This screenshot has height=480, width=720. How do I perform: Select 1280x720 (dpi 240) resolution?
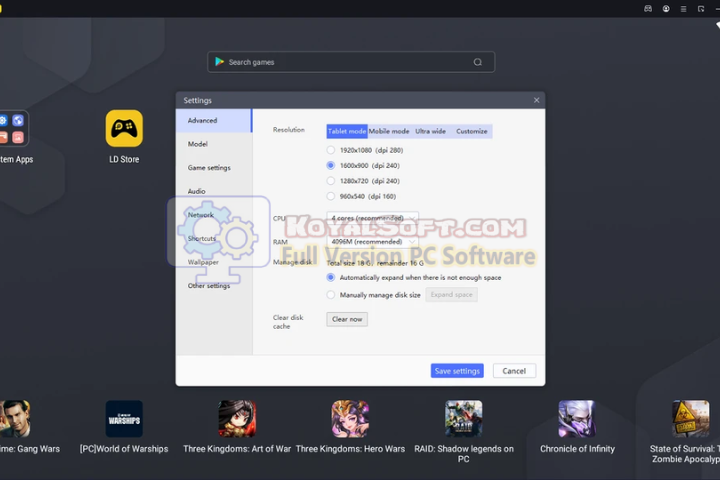(331, 181)
